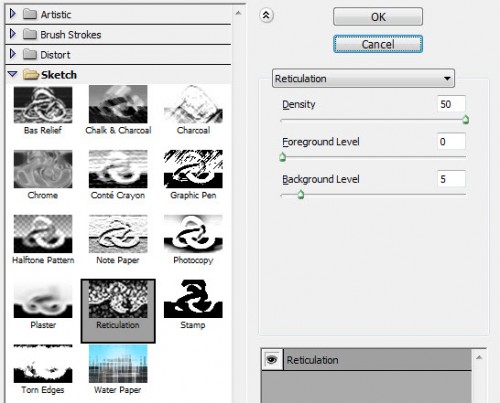Pick the Photocopy filter thumbnail
Viewport: 500px width, 403px height.
pyautogui.click(x=193, y=234)
